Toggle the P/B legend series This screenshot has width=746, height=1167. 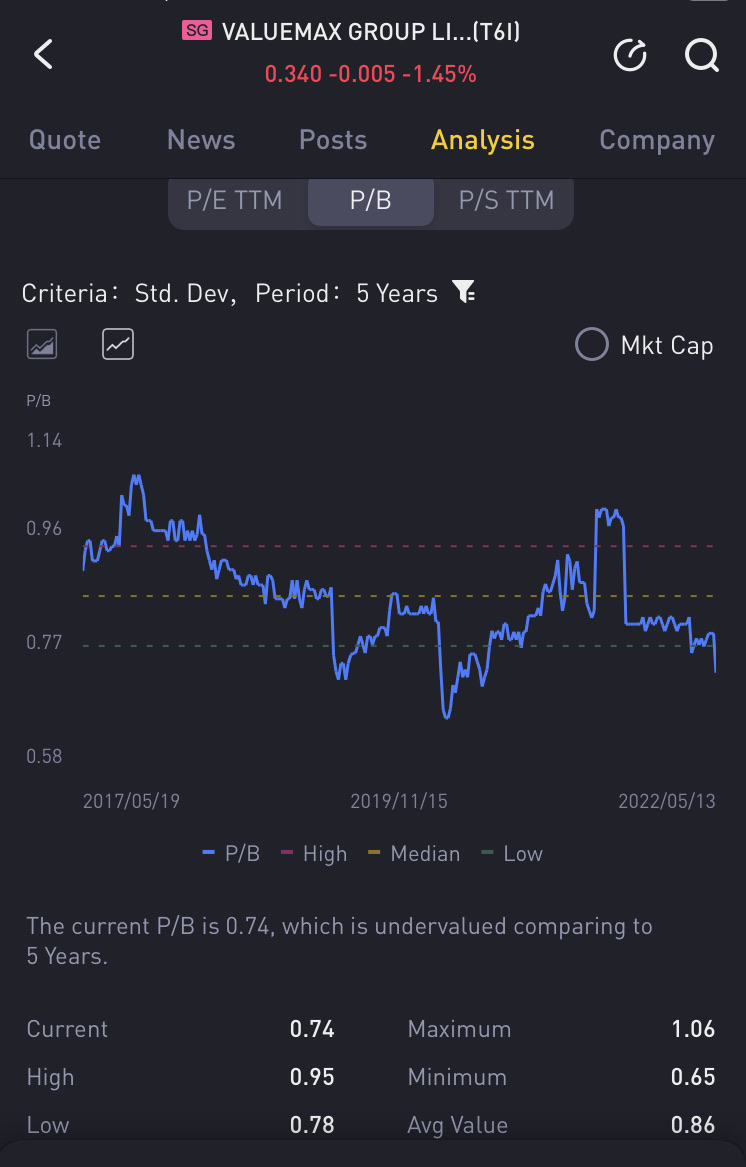point(232,854)
